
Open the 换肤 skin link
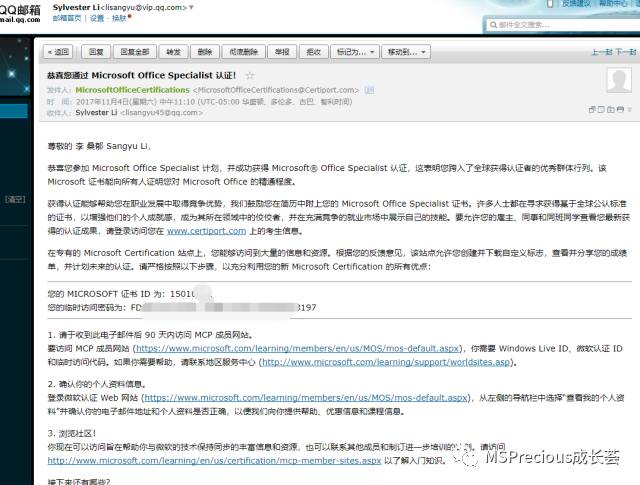click(119, 18)
